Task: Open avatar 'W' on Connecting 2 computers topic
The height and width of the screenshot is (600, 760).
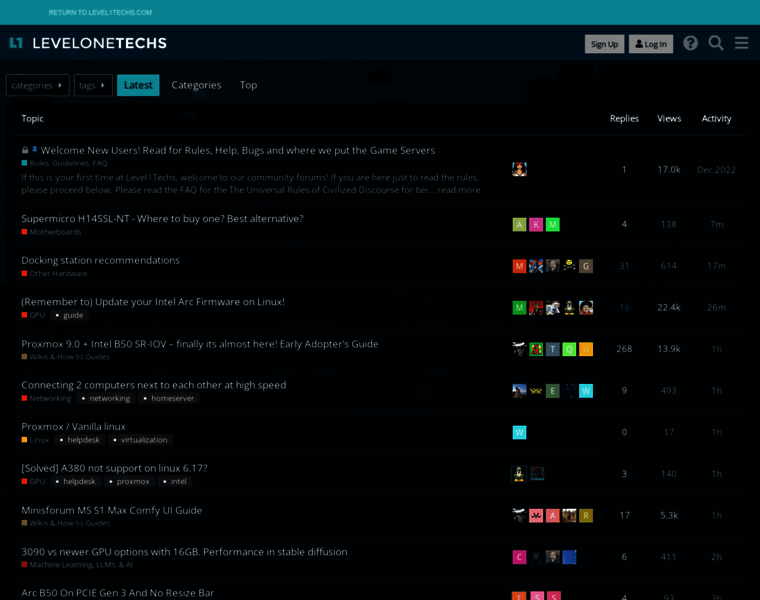Action: click(x=586, y=391)
